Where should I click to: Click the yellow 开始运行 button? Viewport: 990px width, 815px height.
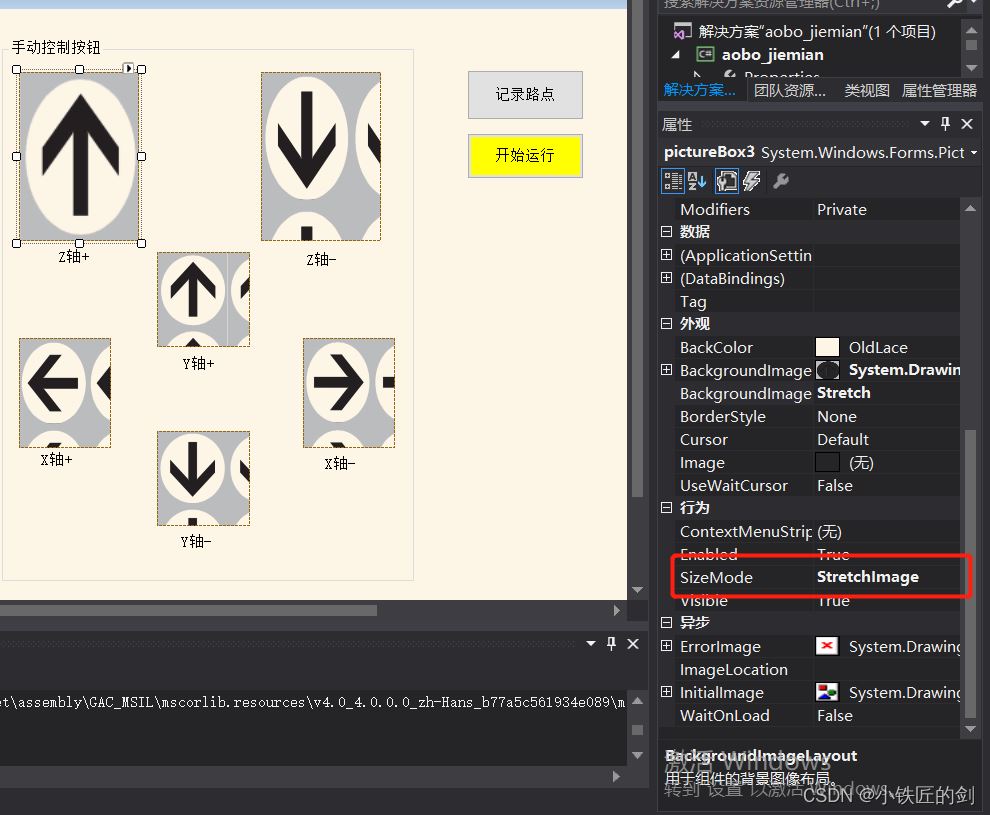click(525, 155)
